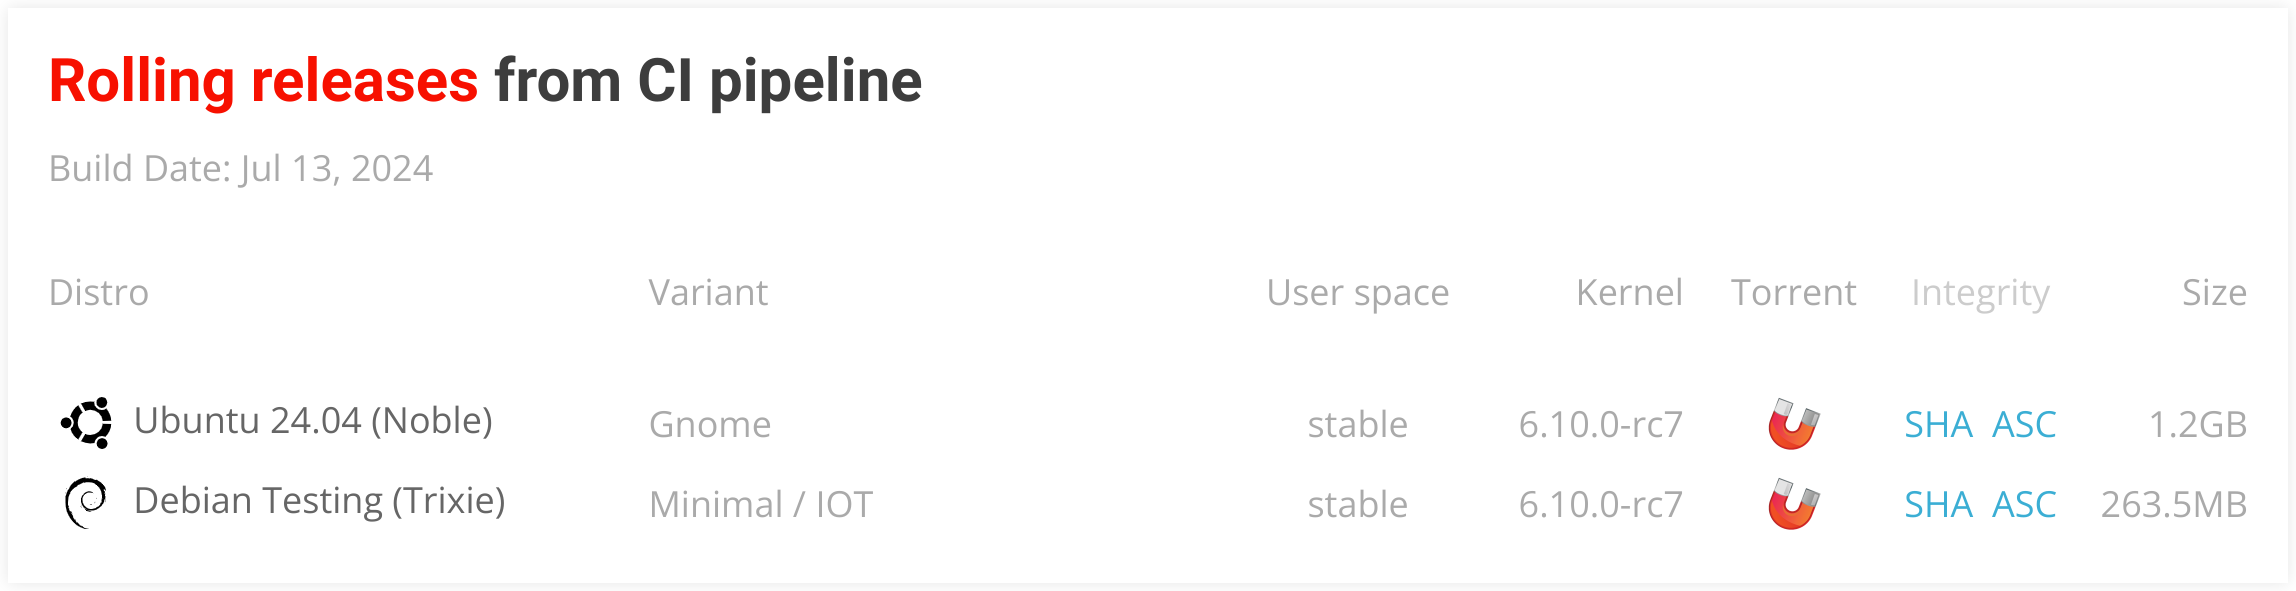Viewport: 2296px width, 591px height.
Task: Click the 1.2GB size of Ubuntu image
Action: [2197, 425]
